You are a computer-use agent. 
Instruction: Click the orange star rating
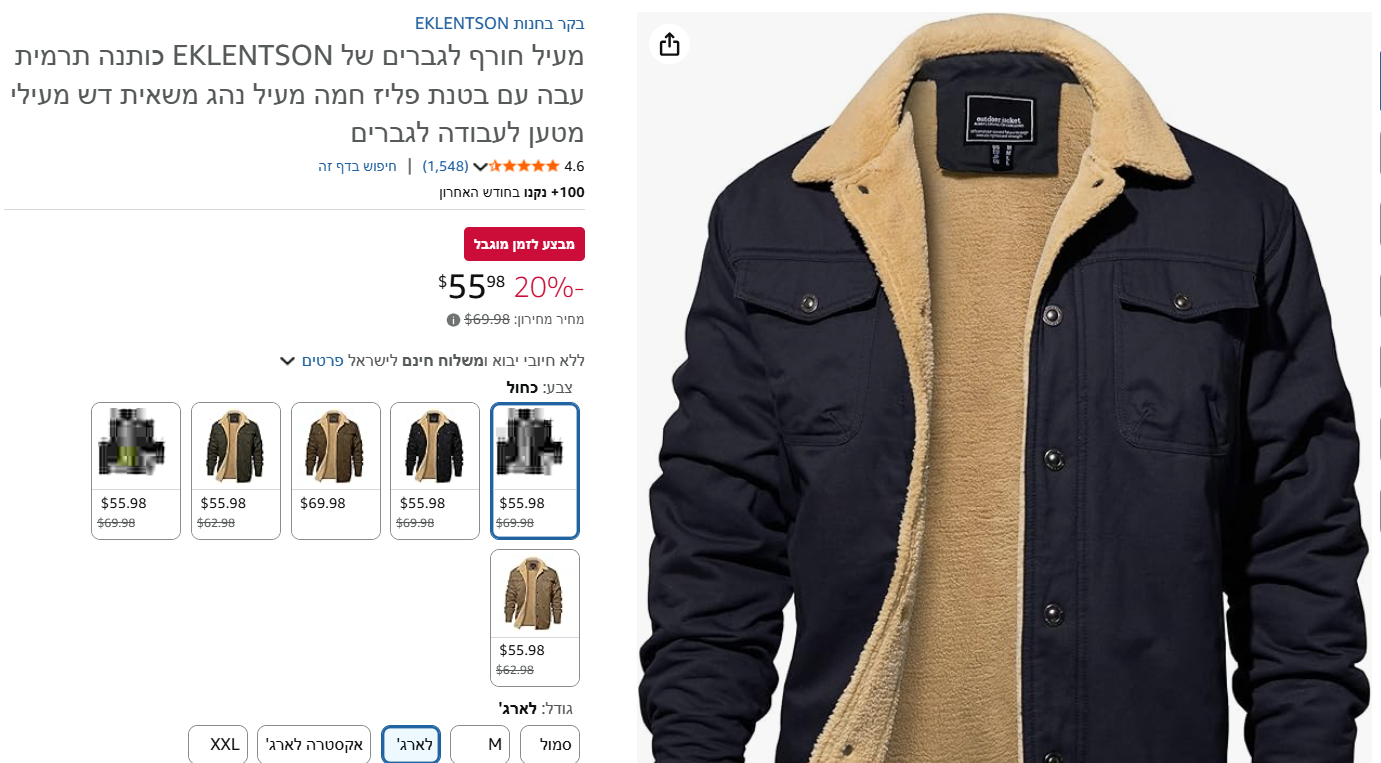[x=524, y=166]
